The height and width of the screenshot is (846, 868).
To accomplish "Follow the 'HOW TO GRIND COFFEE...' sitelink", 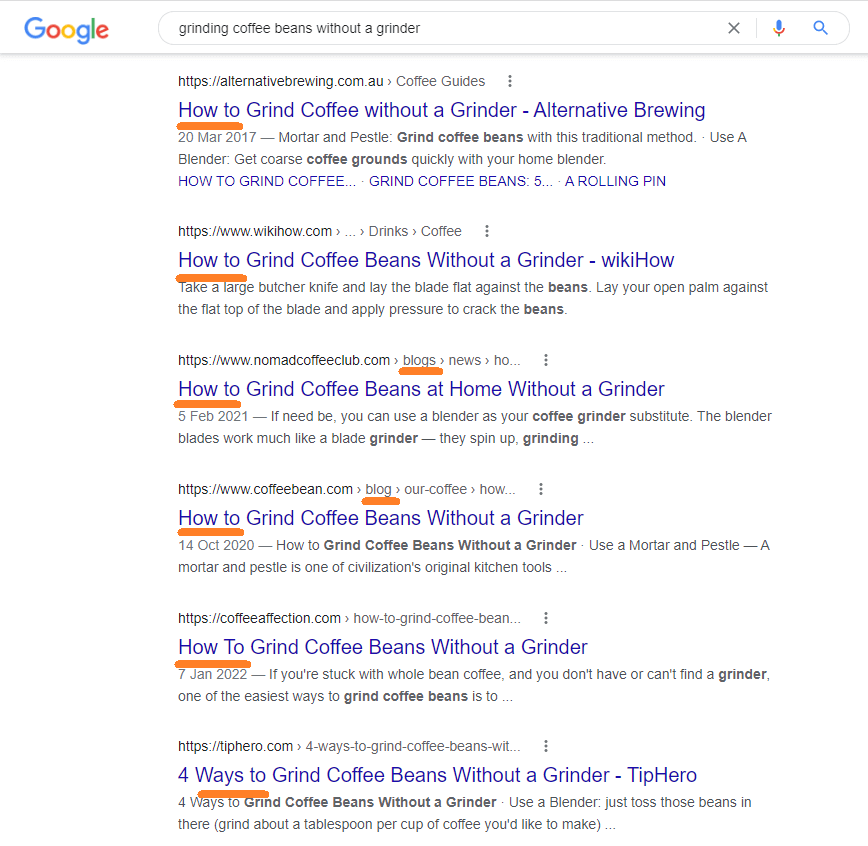I will 267,182.
